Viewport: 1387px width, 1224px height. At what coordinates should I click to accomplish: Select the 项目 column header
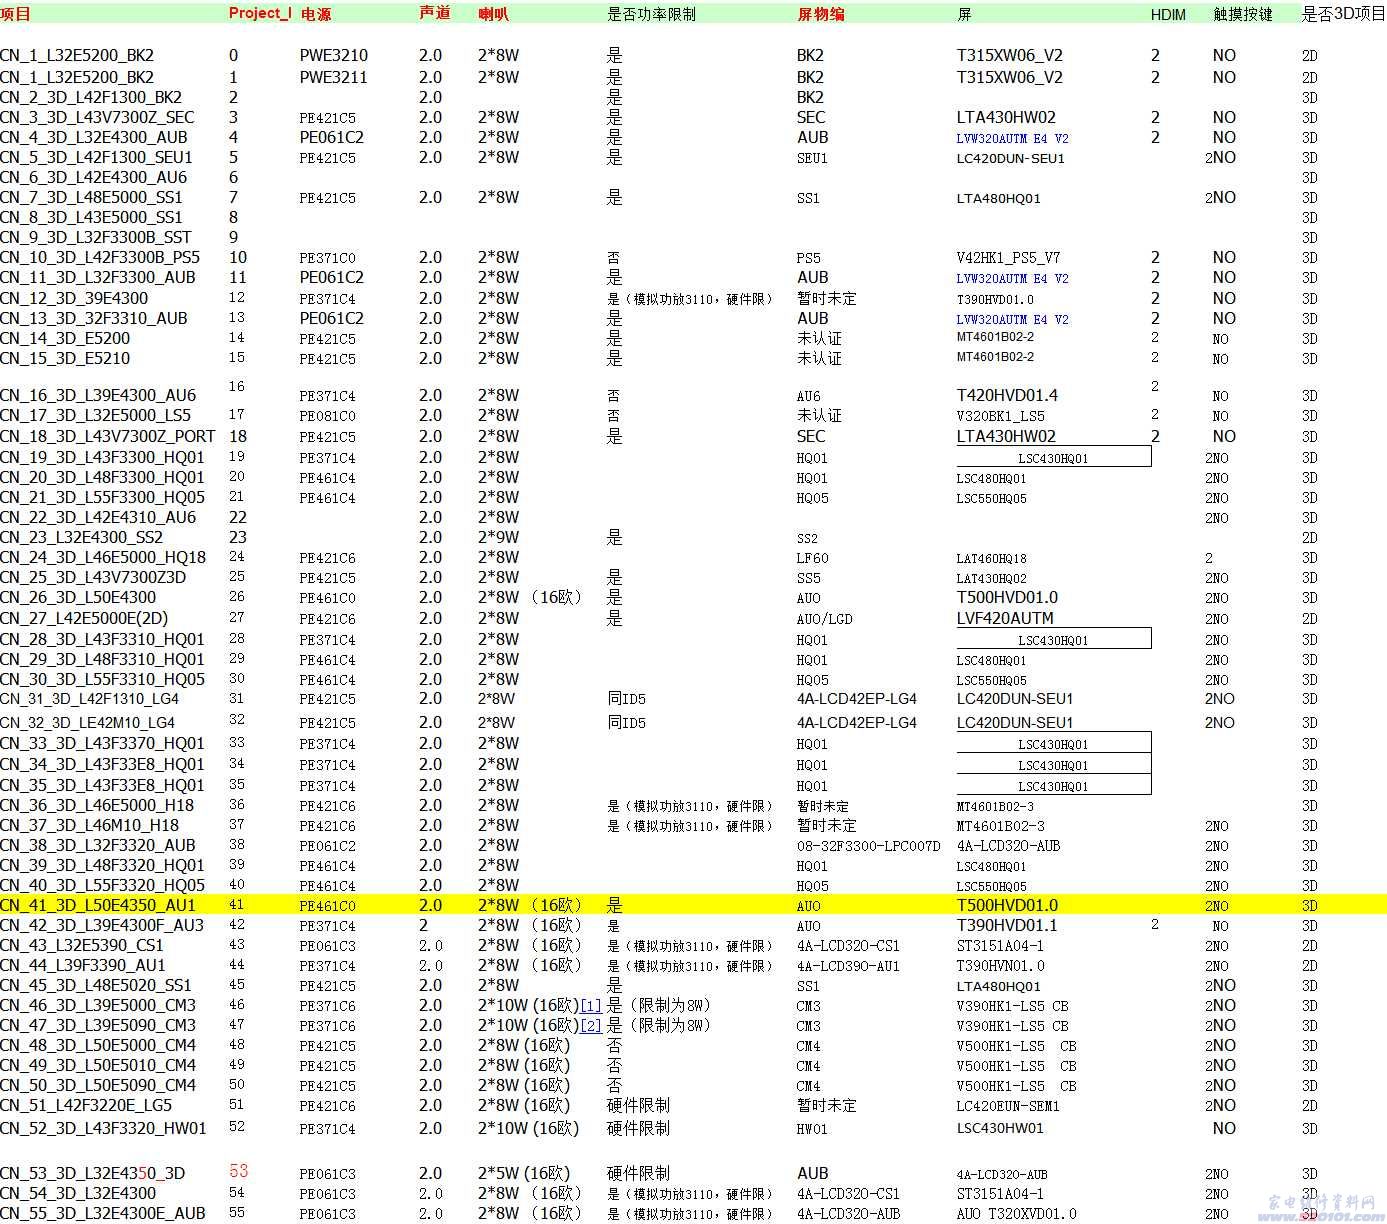(16, 13)
